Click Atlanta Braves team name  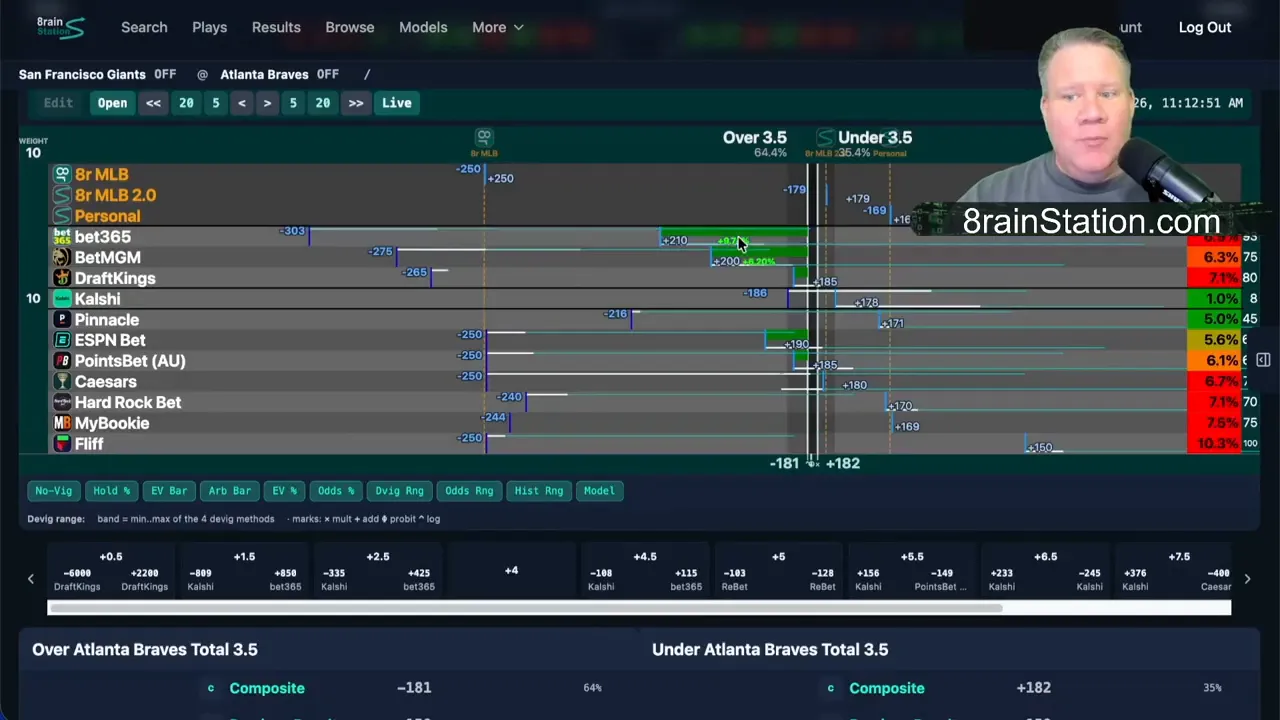point(264,74)
